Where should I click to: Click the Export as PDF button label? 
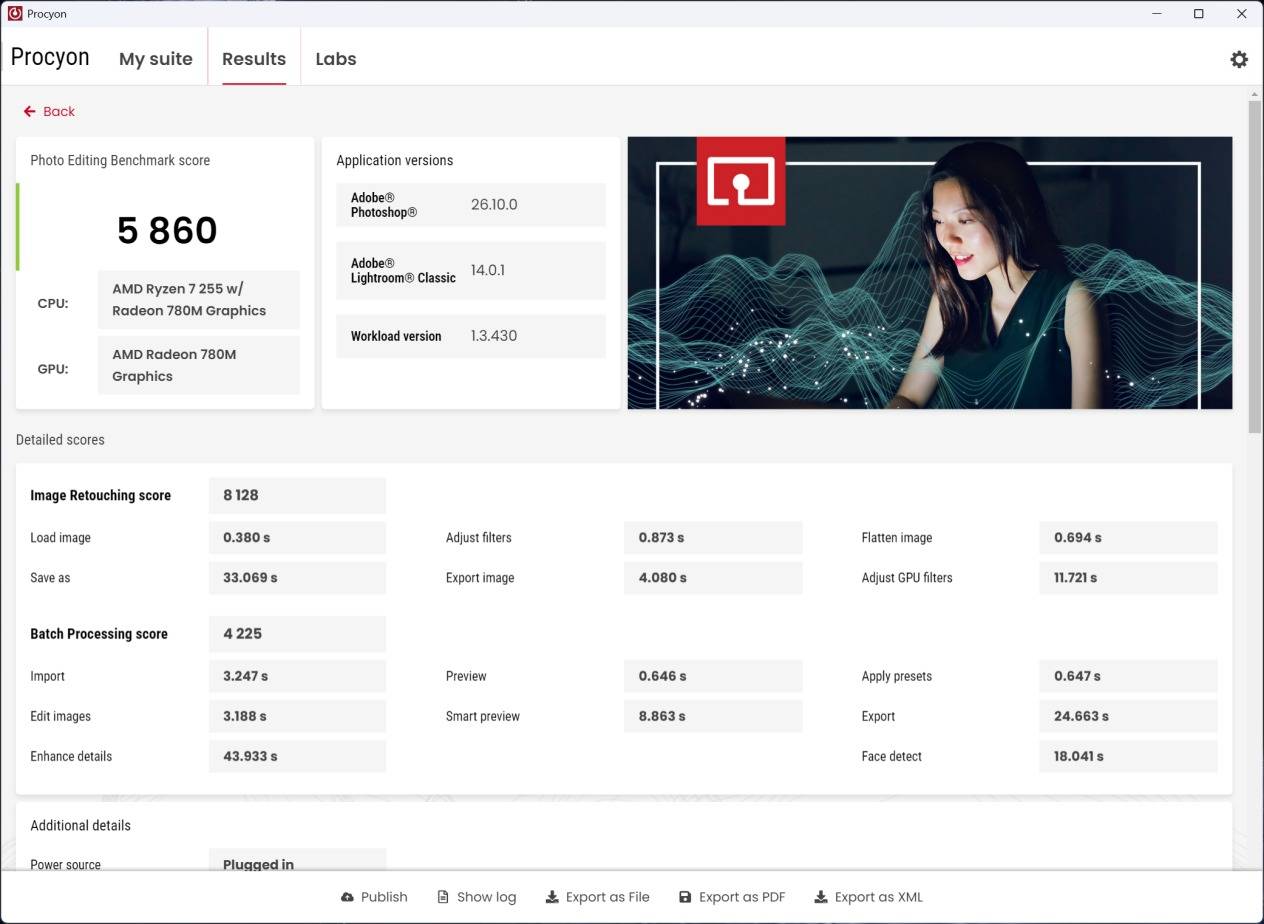[x=741, y=897]
